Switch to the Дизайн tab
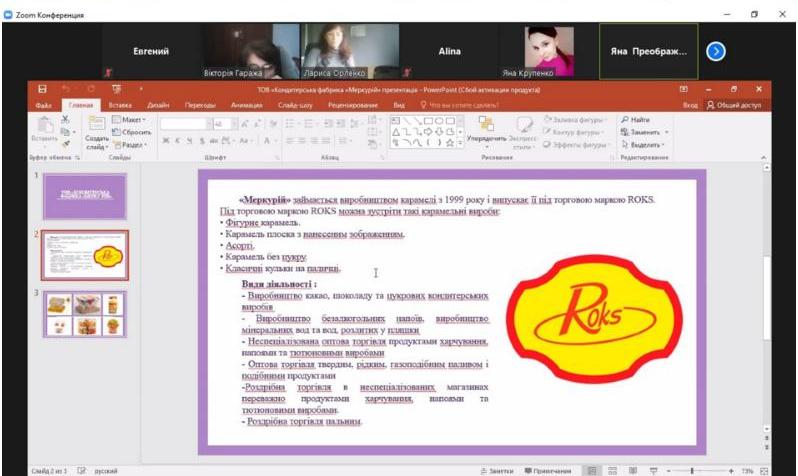Image resolution: width=798 pixels, height=476 pixels. pyautogui.click(x=158, y=105)
